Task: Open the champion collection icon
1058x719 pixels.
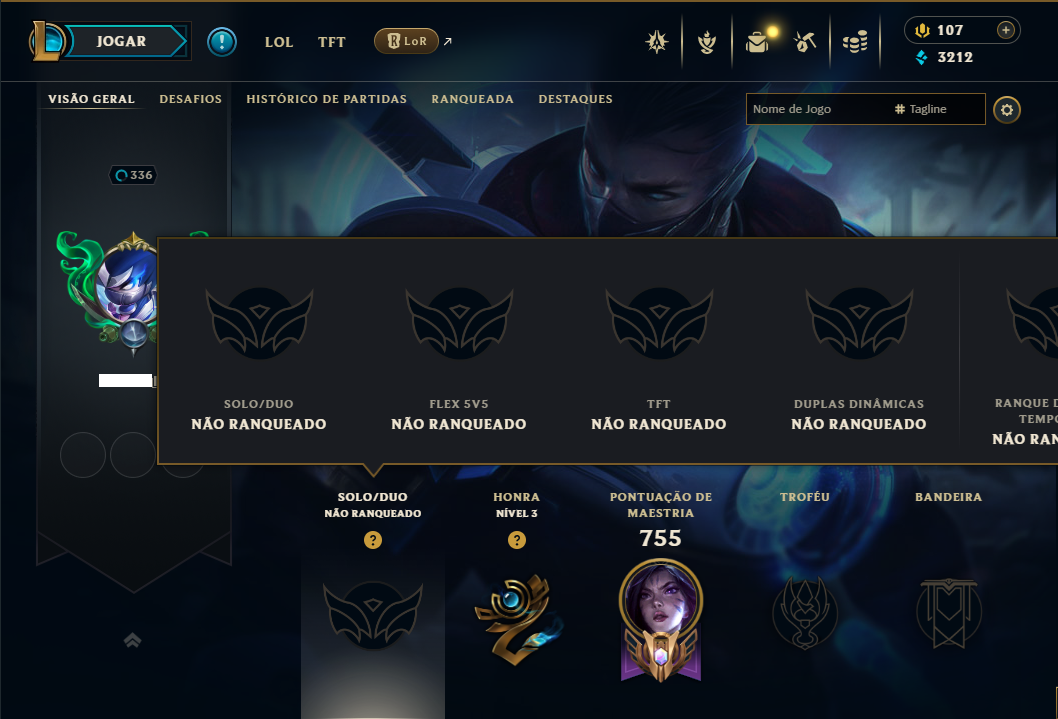Action: [x=657, y=42]
